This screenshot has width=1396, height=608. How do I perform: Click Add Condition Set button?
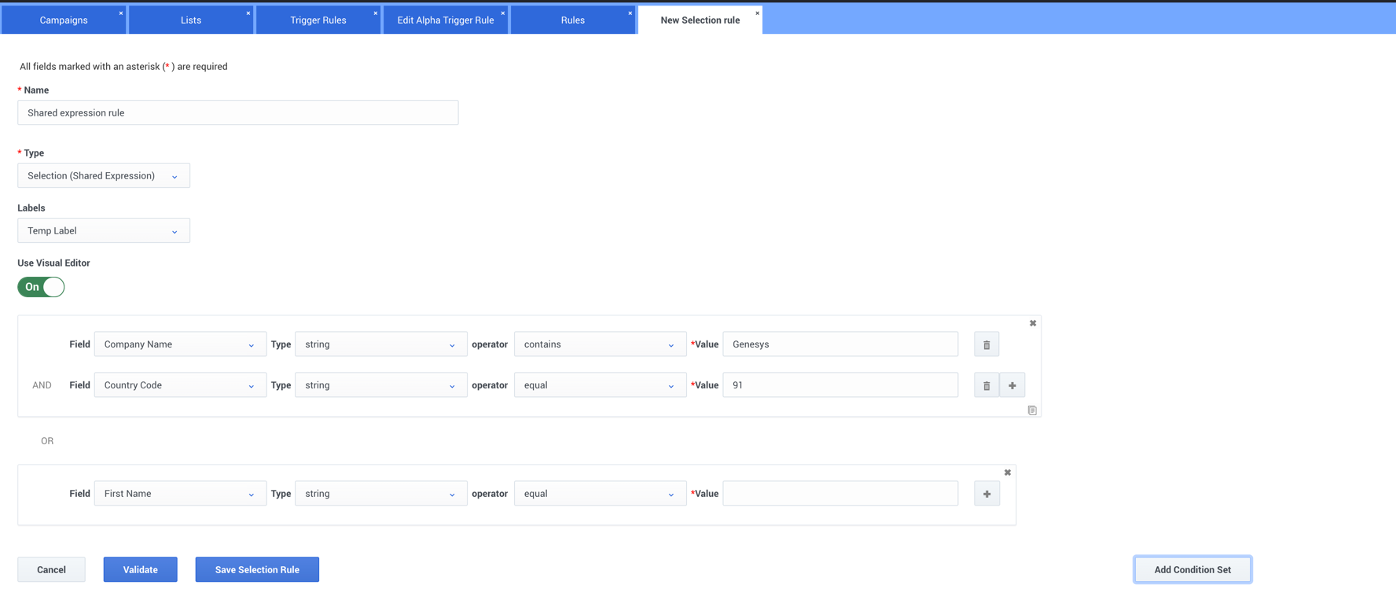pyautogui.click(x=1192, y=570)
